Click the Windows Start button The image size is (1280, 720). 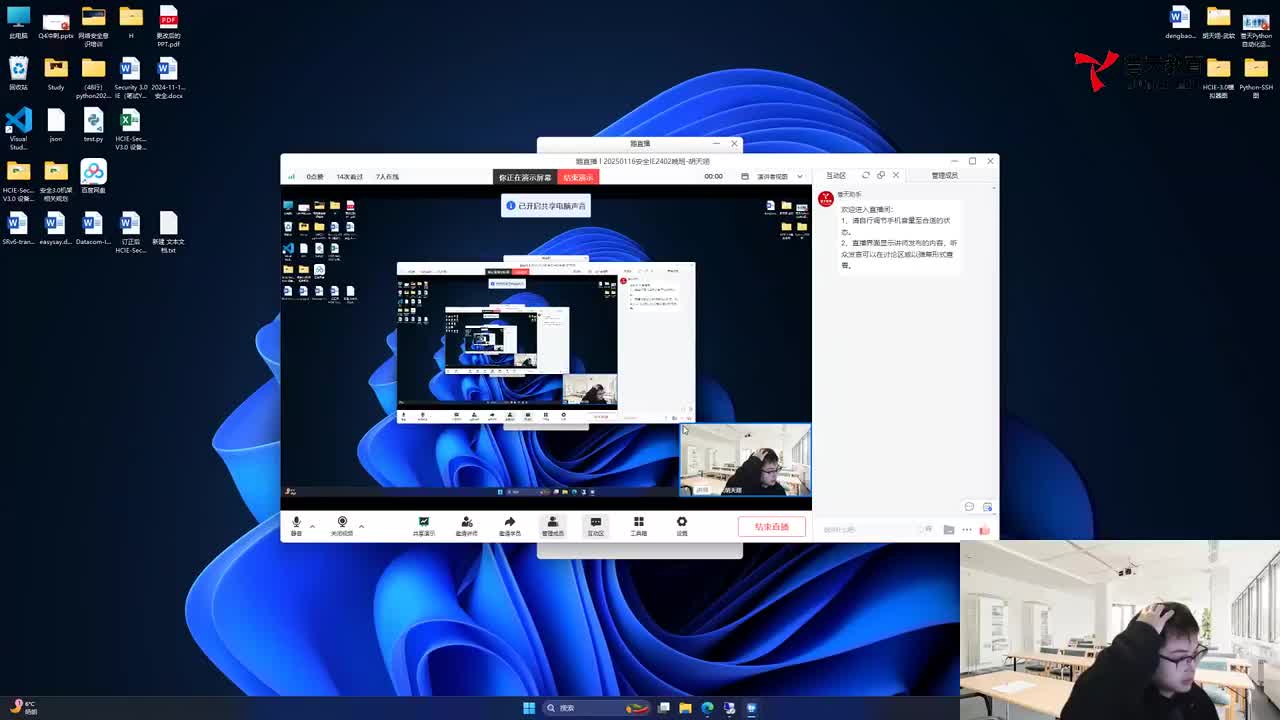pyautogui.click(x=528, y=708)
